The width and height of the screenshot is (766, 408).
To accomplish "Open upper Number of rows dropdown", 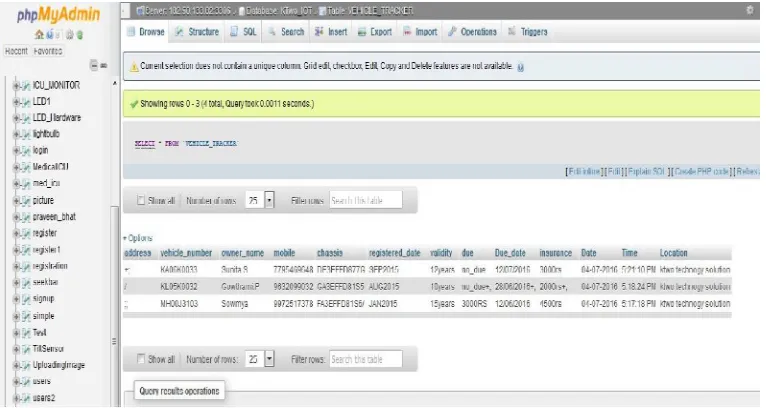I will pos(259,200).
